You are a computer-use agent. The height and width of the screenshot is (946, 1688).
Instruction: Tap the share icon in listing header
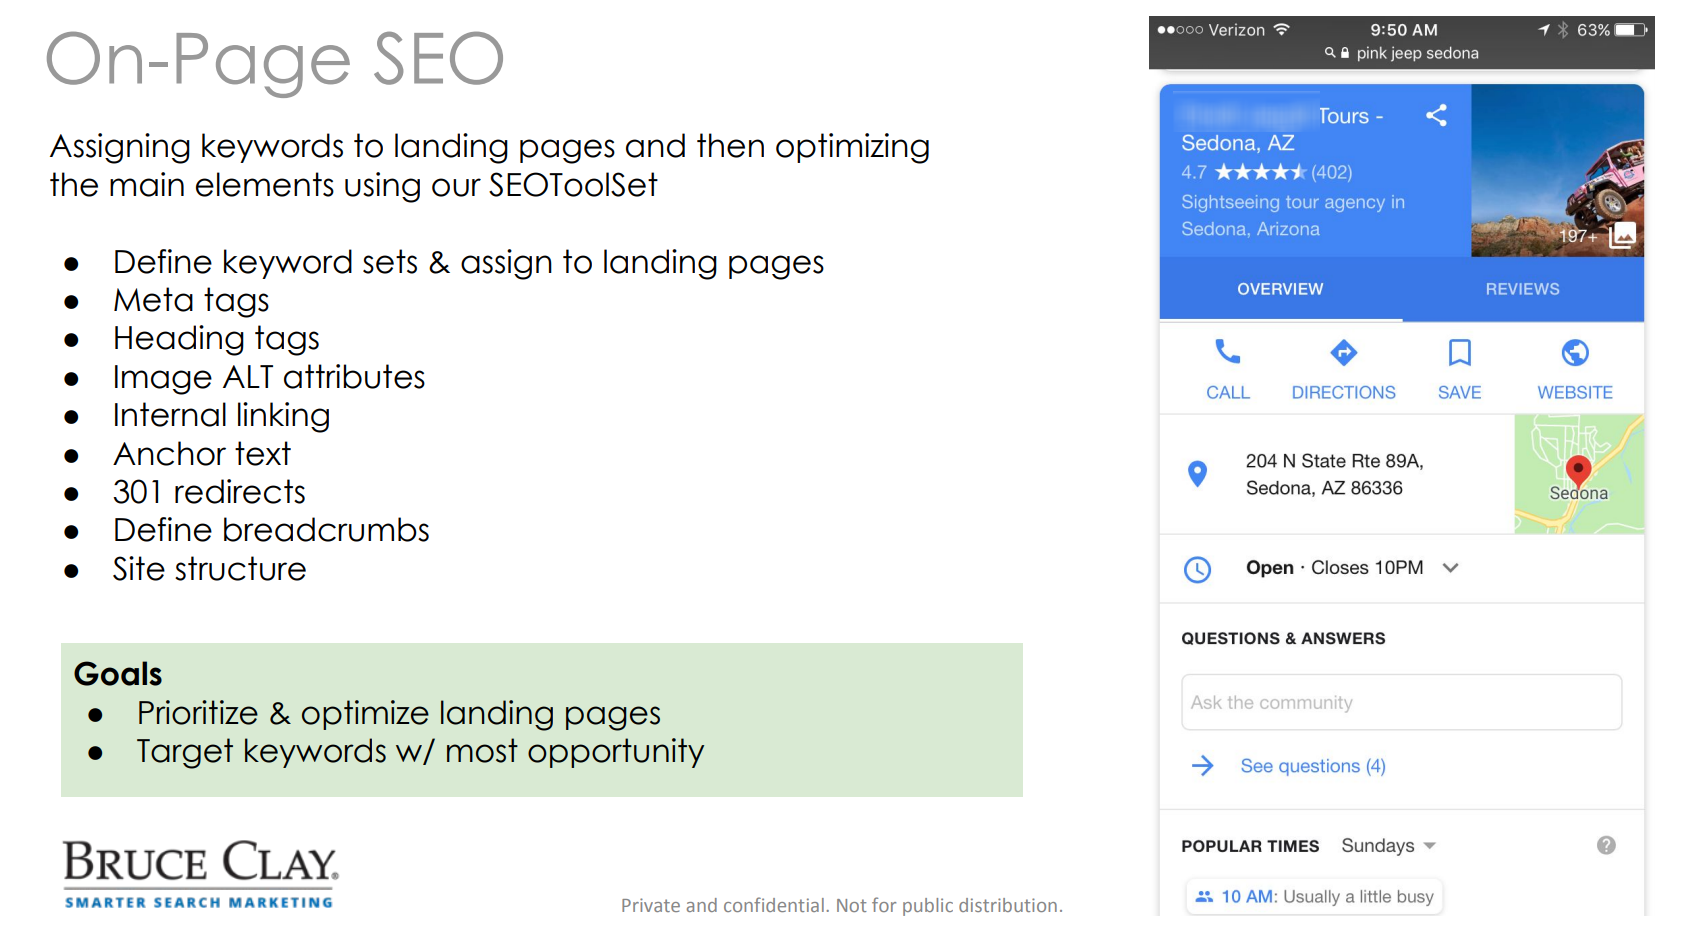[x=1436, y=116]
